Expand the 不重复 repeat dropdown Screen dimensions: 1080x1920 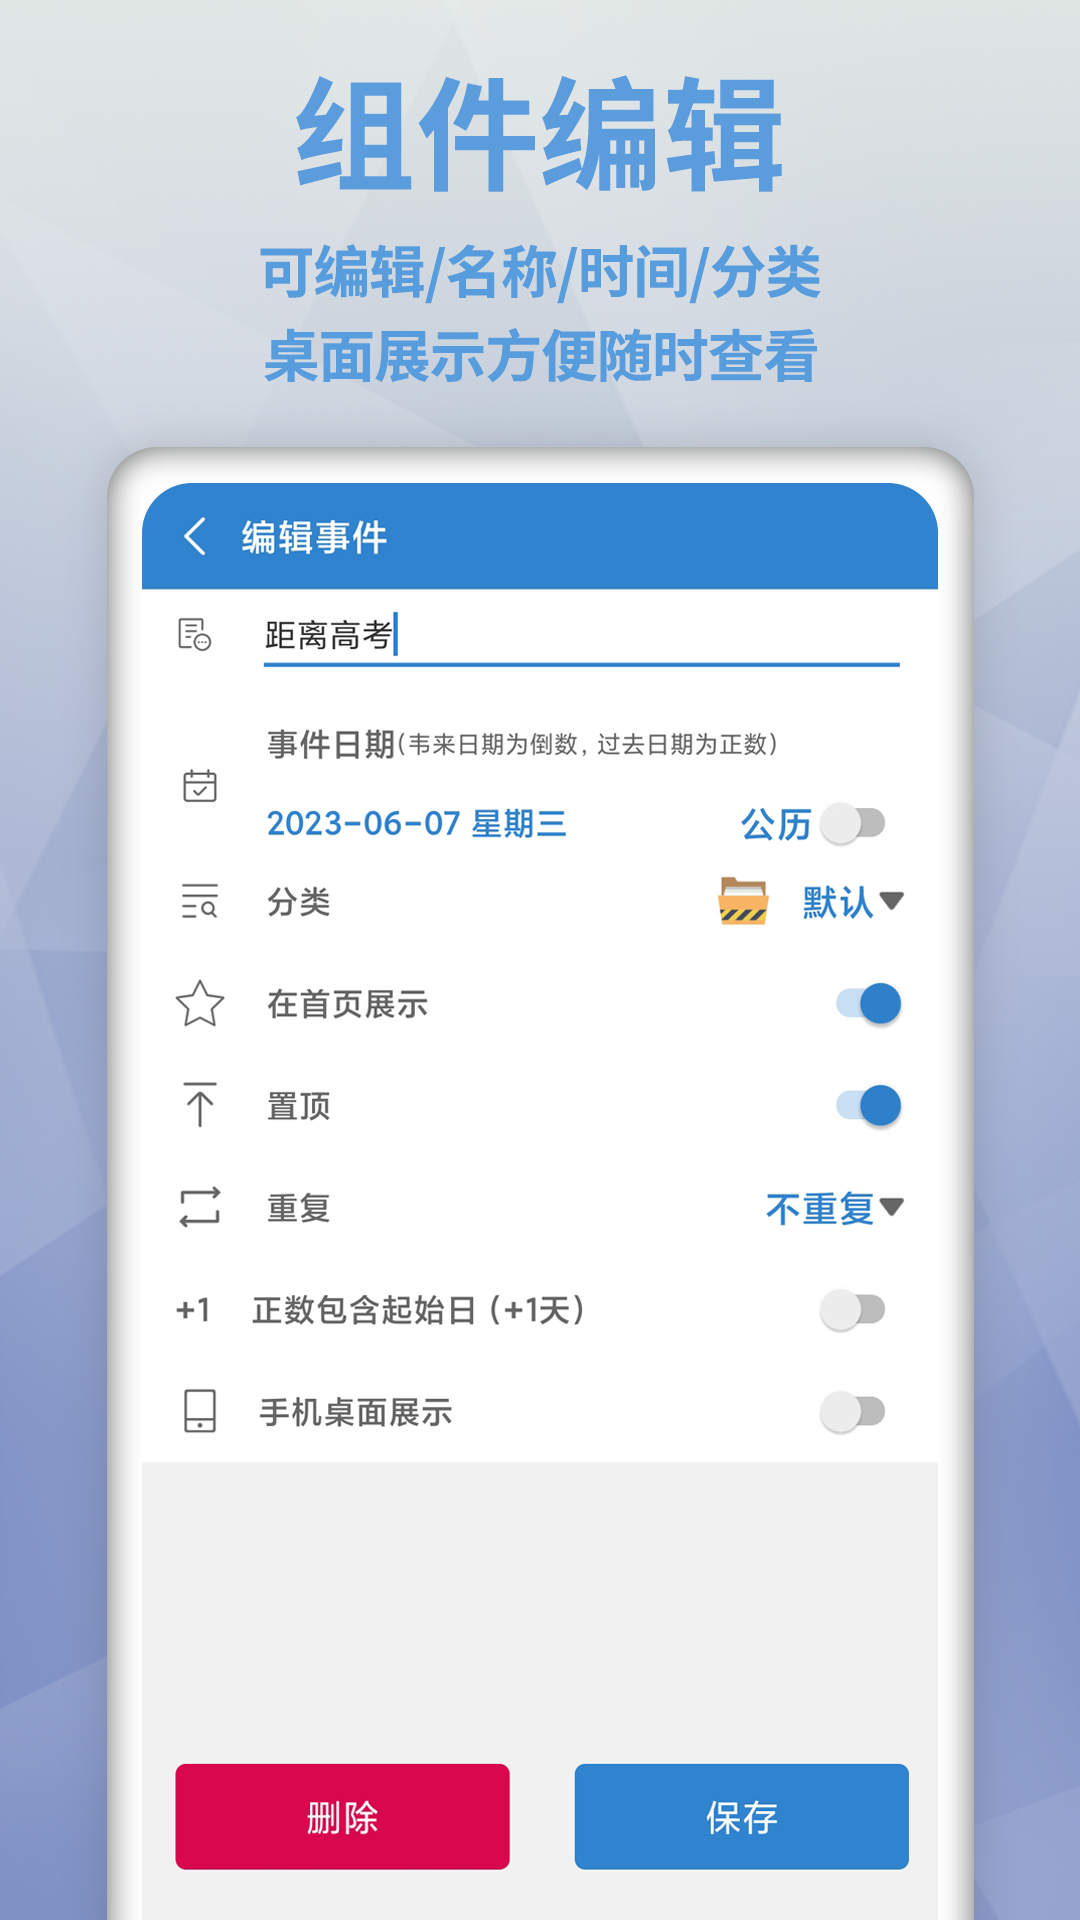click(x=835, y=1208)
